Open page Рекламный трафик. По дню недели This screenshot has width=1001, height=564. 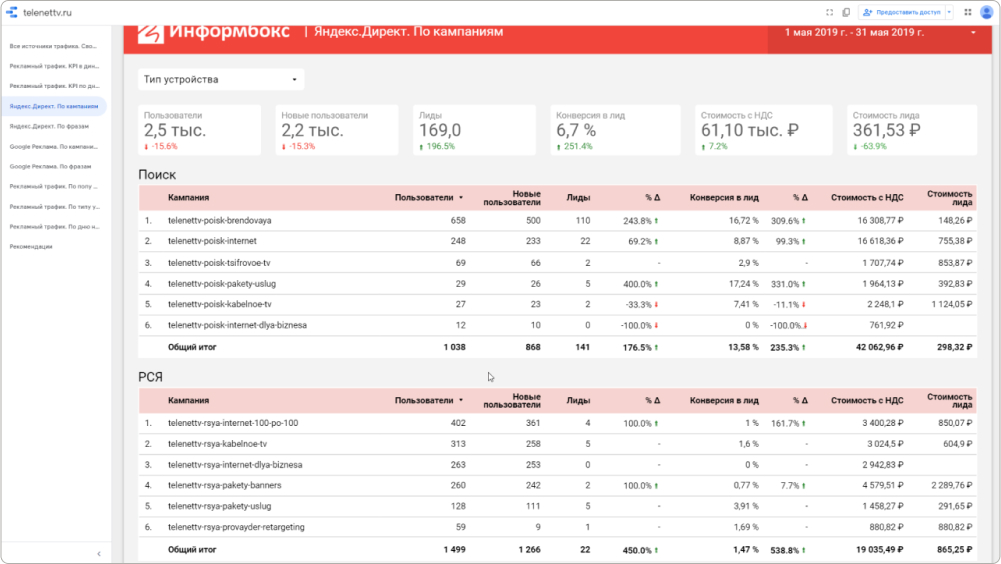pos(54,226)
